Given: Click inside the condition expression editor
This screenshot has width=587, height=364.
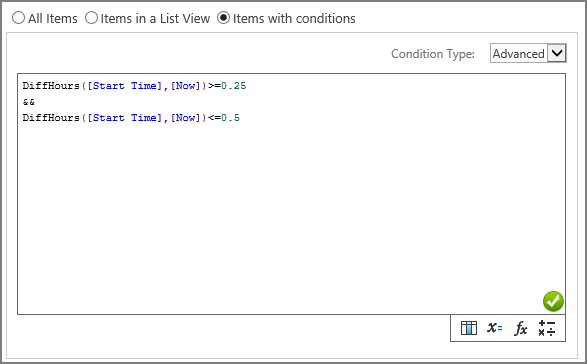Looking at the screenshot, I should [291, 194].
